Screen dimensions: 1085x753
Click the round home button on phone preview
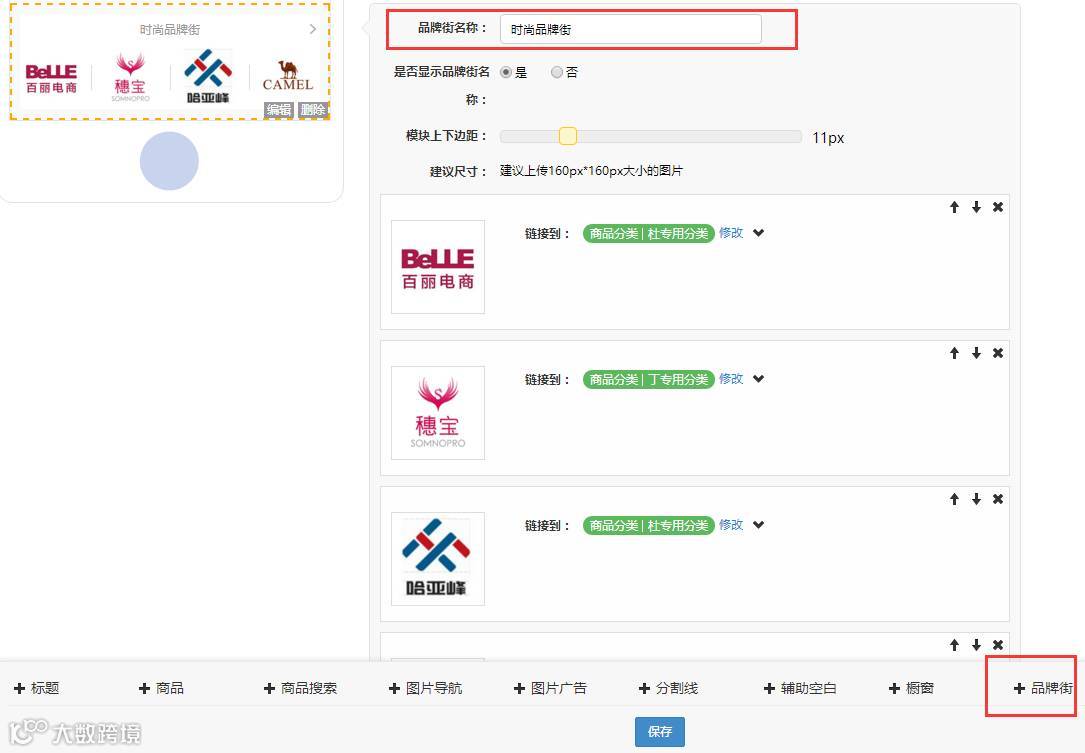169,161
